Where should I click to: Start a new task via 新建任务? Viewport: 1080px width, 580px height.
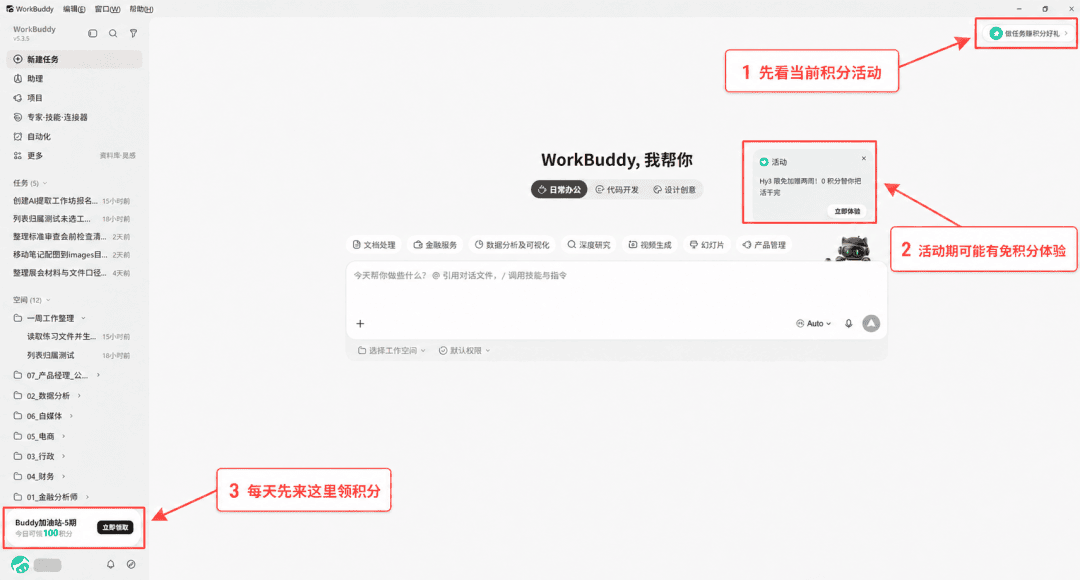[x=74, y=59]
